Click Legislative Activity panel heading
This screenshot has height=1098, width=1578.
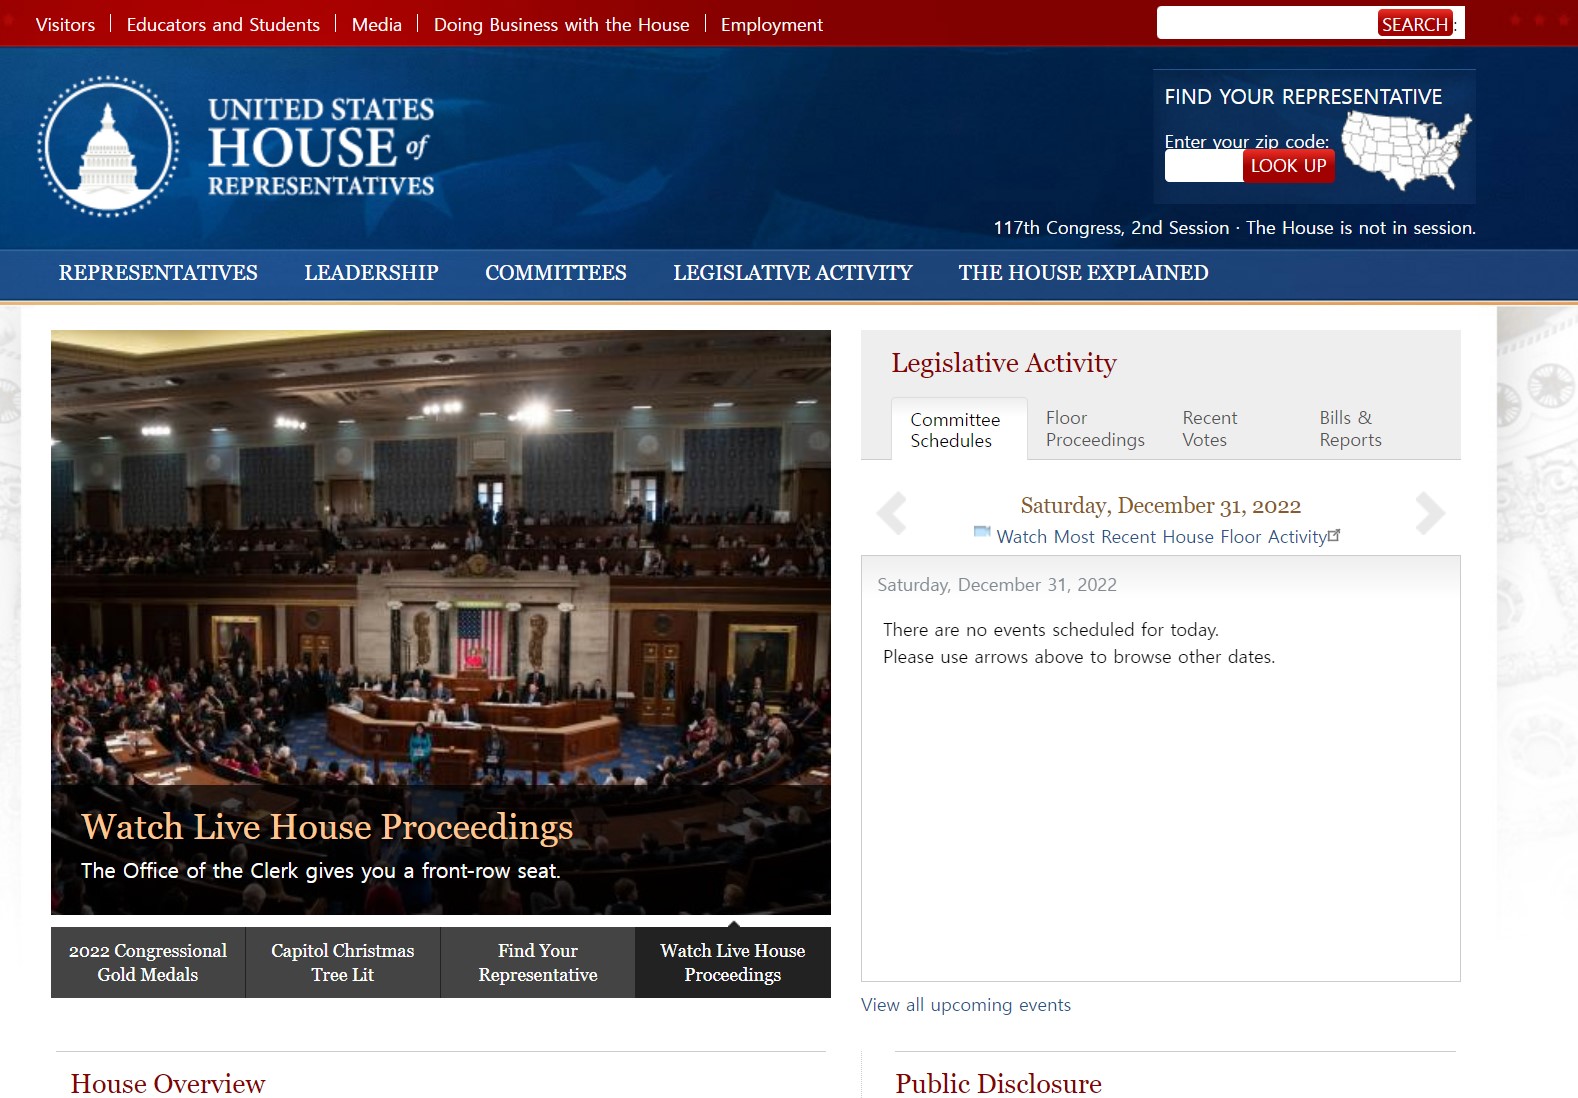click(1004, 363)
